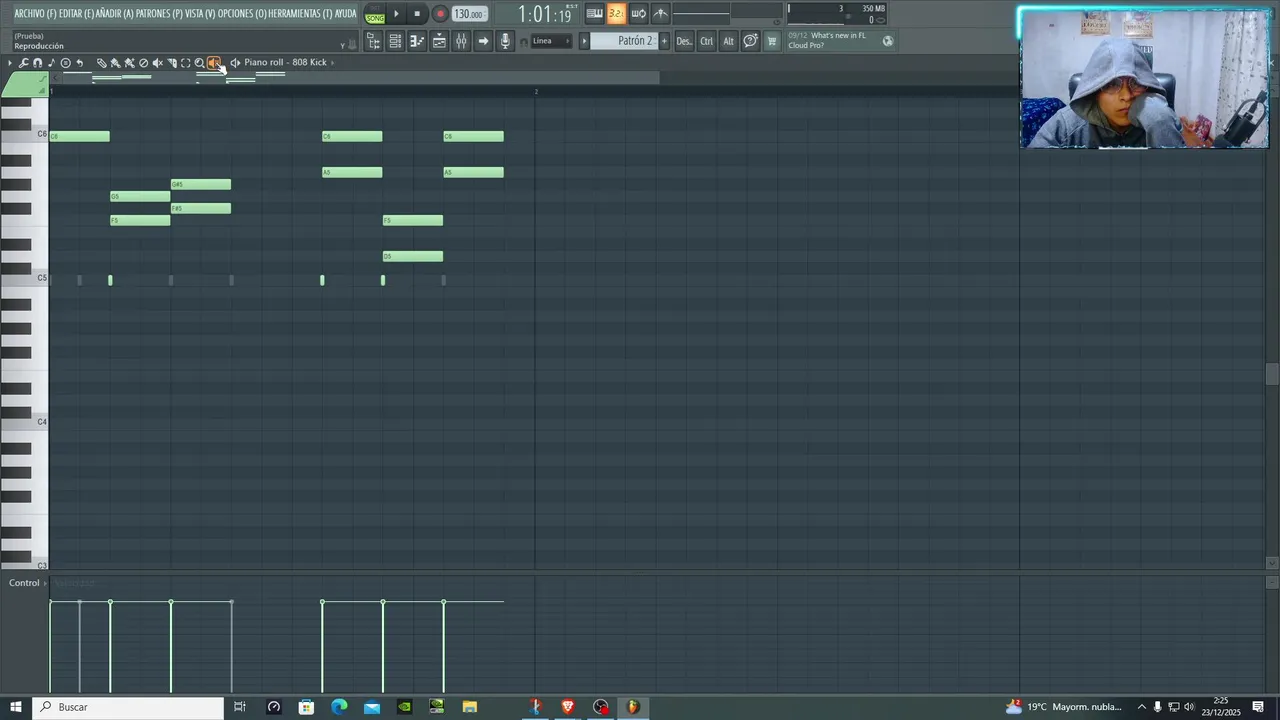This screenshot has width=1280, height=720.
Task: Toggle the 3.2.1 countdown before recording
Action: (x=616, y=13)
